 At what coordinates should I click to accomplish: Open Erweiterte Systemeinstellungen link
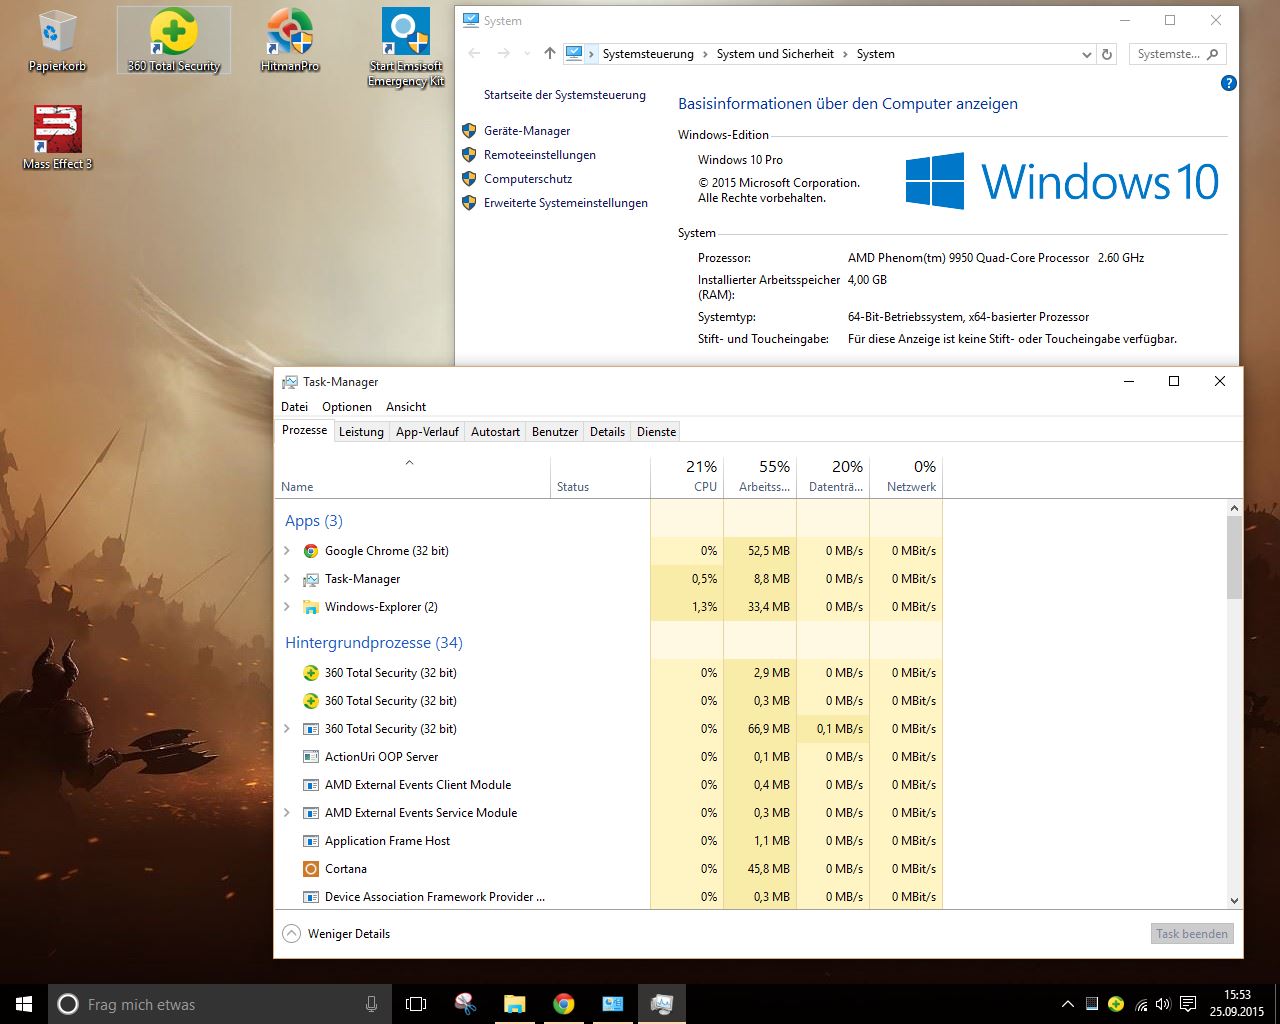[565, 203]
